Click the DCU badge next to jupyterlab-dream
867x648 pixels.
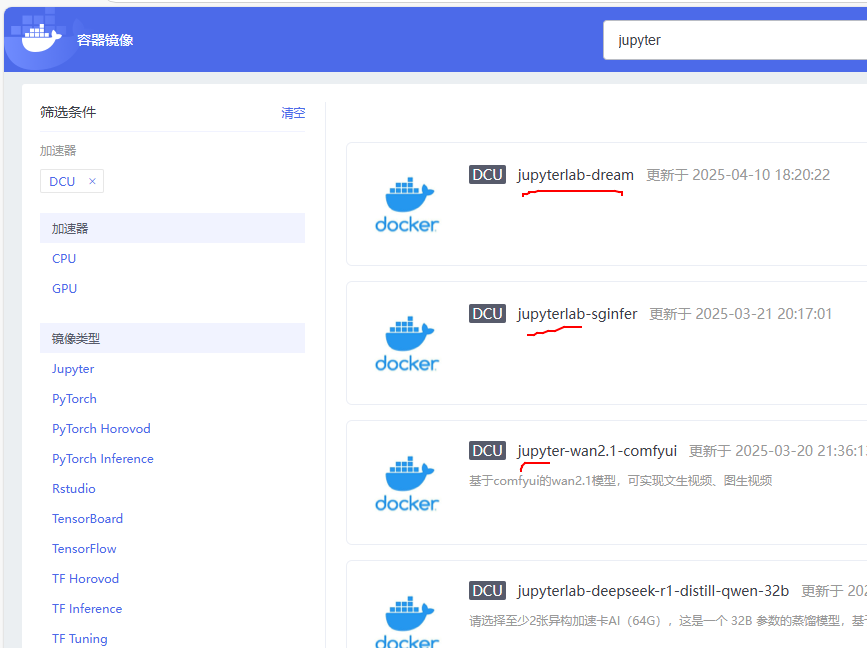tap(487, 175)
